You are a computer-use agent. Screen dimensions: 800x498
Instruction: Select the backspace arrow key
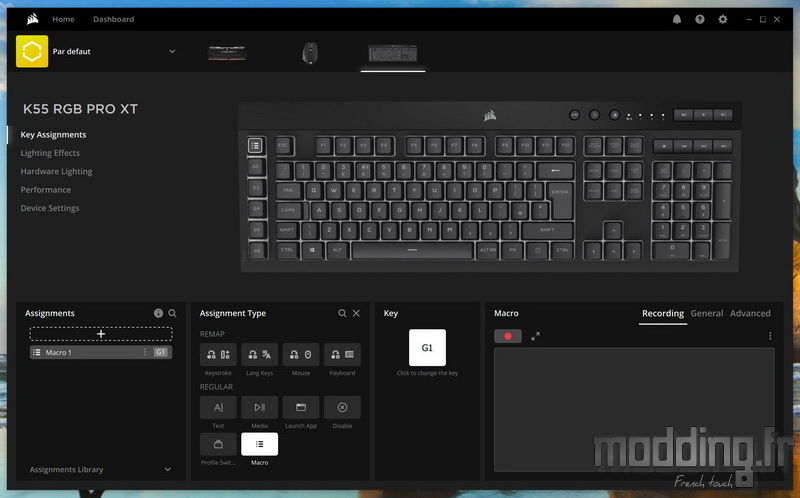pyautogui.click(x=555, y=170)
